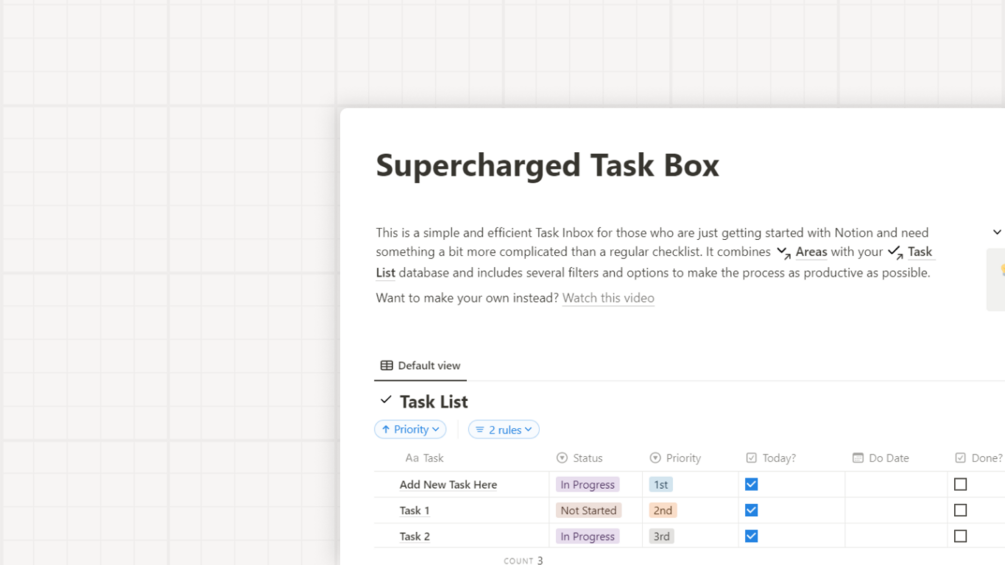This screenshot has height=565, width=1005.
Task: Open the Task List linked page in description
Action: [x=920, y=252]
